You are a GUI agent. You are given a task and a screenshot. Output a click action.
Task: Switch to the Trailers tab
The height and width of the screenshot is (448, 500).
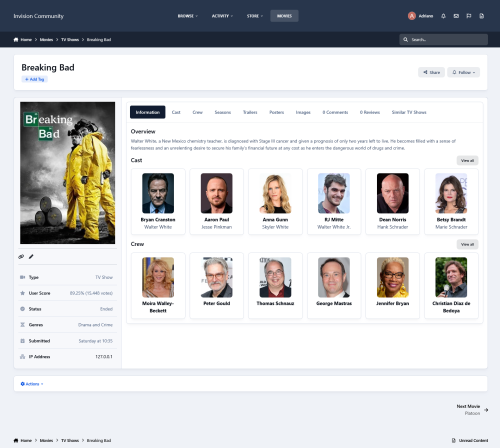[x=250, y=112]
